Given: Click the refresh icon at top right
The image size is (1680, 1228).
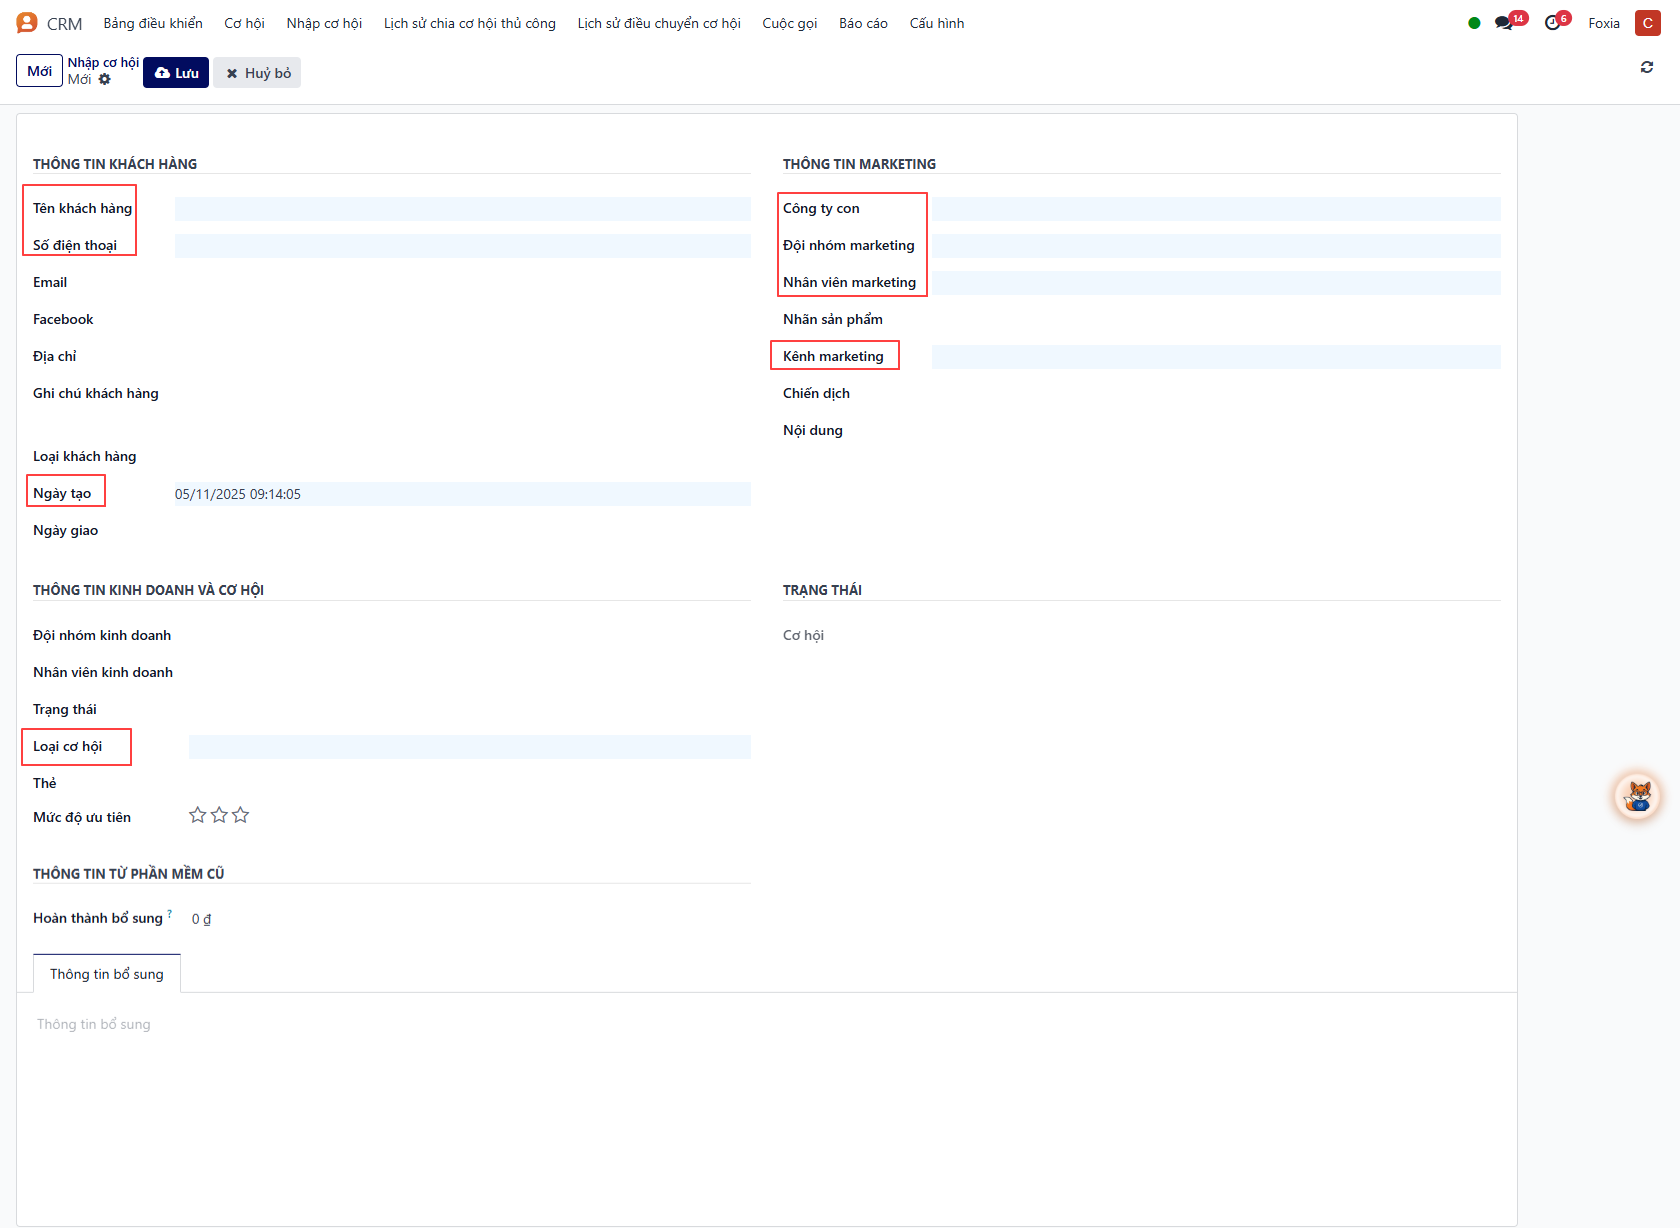Looking at the screenshot, I should (1646, 67).
